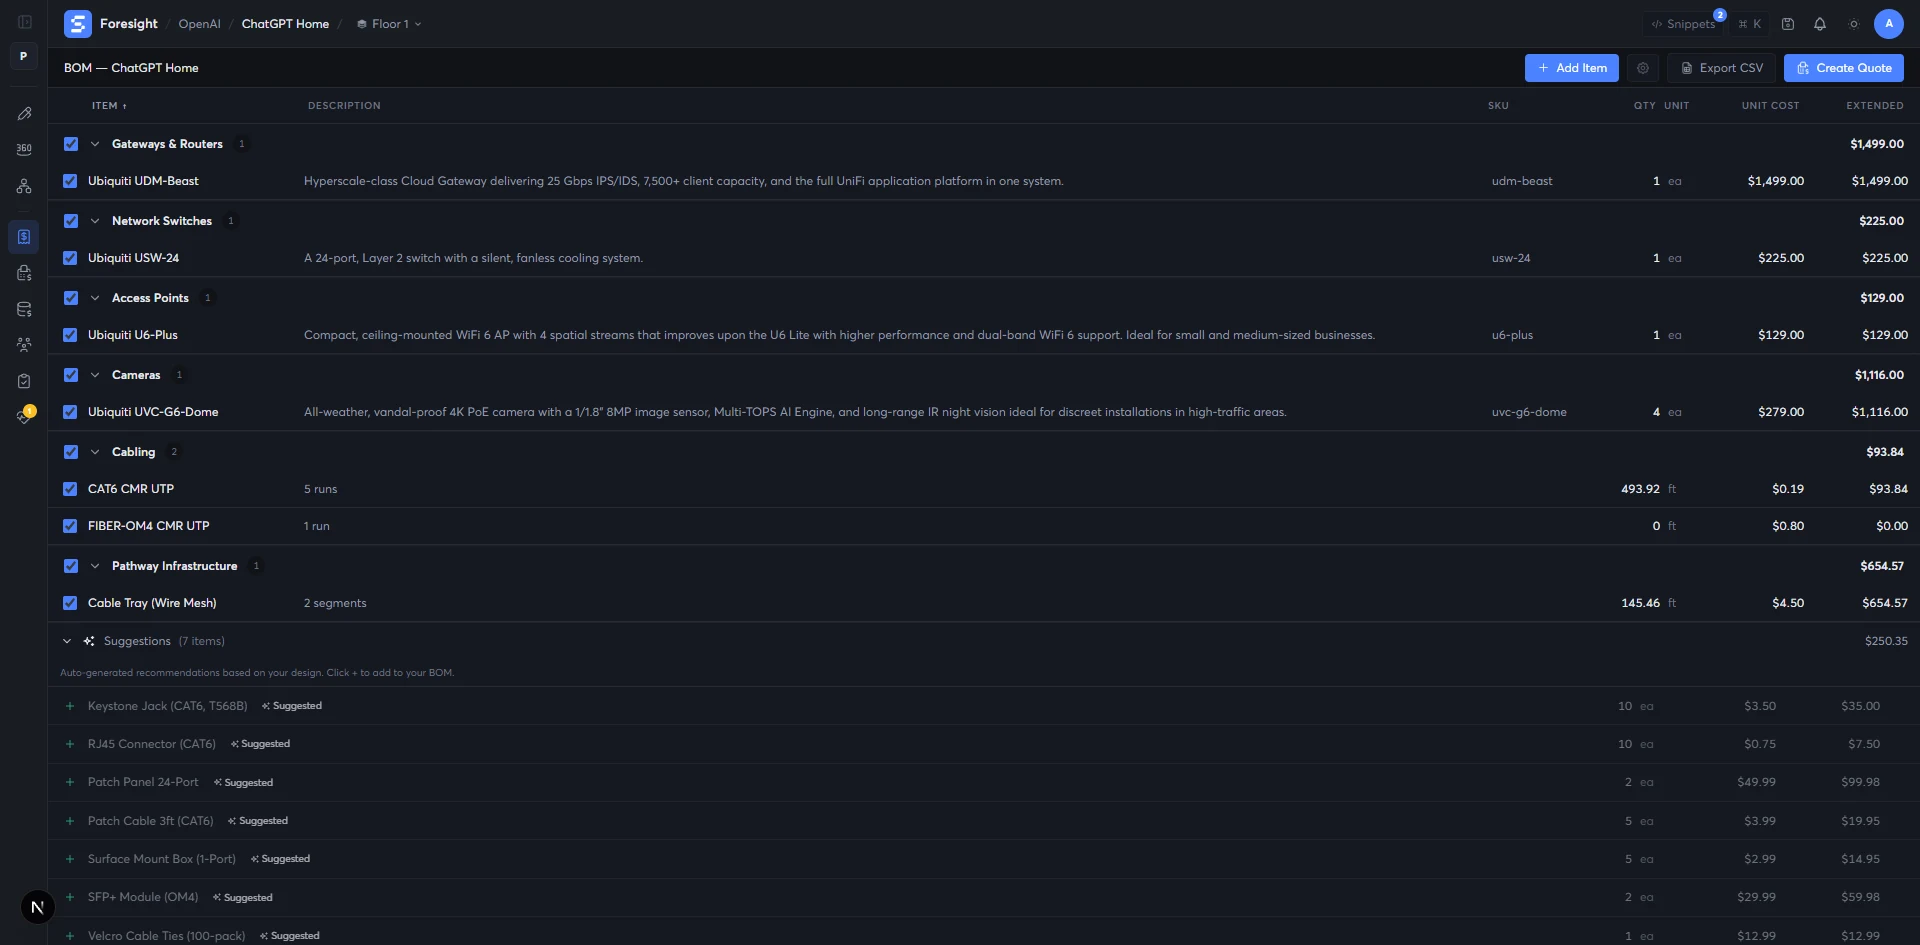Image resolution: width=1920 pixels, height=945 pixels.
Task: Uncheck the Ubiquiti USW-24 checkbox
Action: tap(70, 258)
